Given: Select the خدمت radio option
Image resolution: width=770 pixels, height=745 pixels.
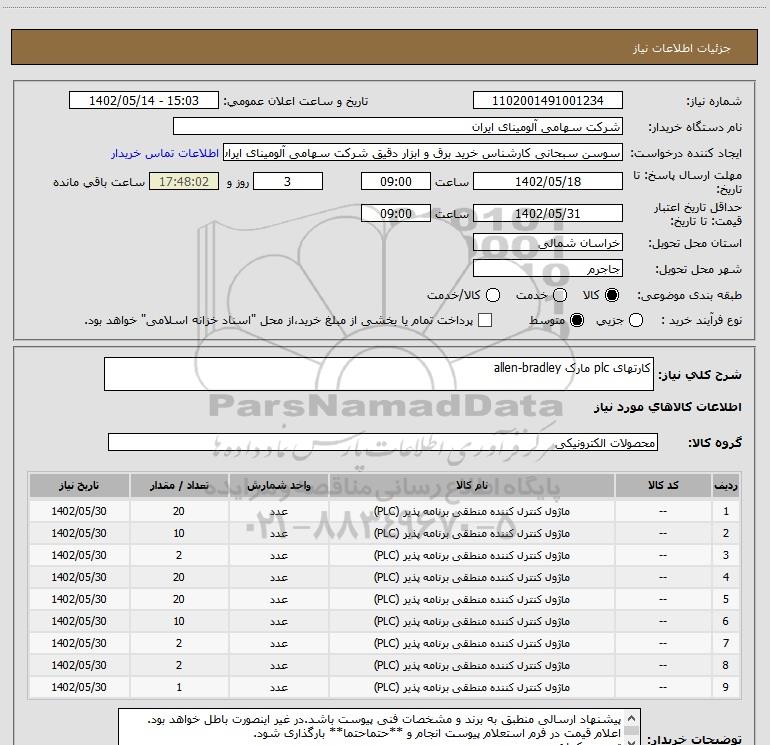Looking at the screenshot, I should coord(559,296).
